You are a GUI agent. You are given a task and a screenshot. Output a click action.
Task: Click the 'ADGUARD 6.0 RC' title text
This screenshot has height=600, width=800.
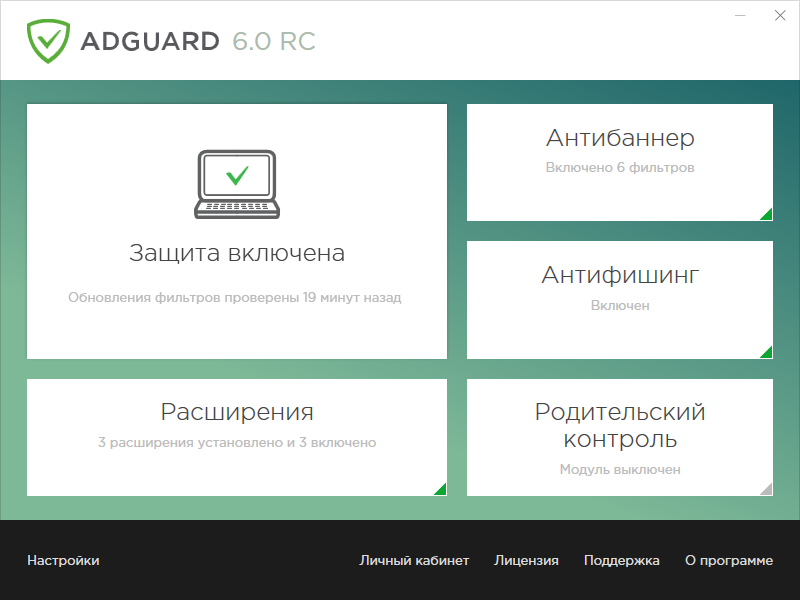[198, 41]
